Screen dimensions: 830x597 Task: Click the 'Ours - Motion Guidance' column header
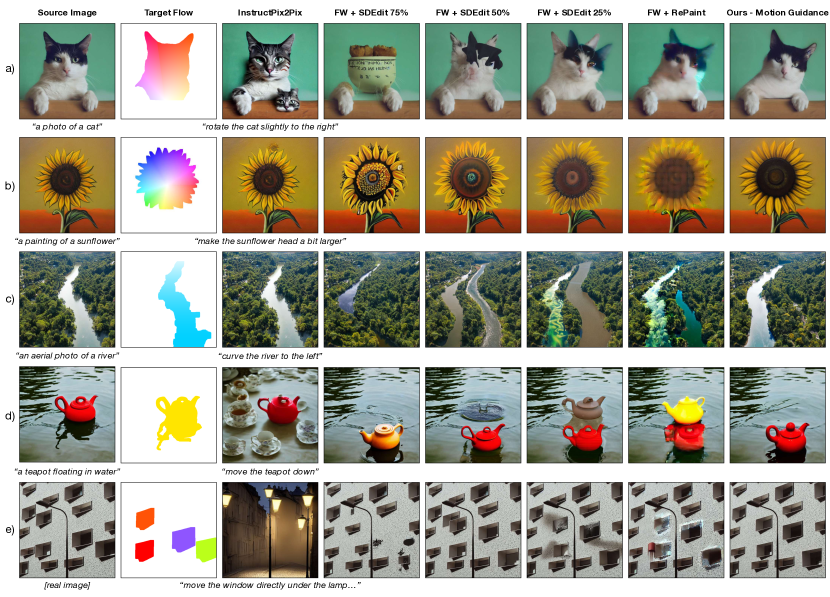[x=778, y=12]
